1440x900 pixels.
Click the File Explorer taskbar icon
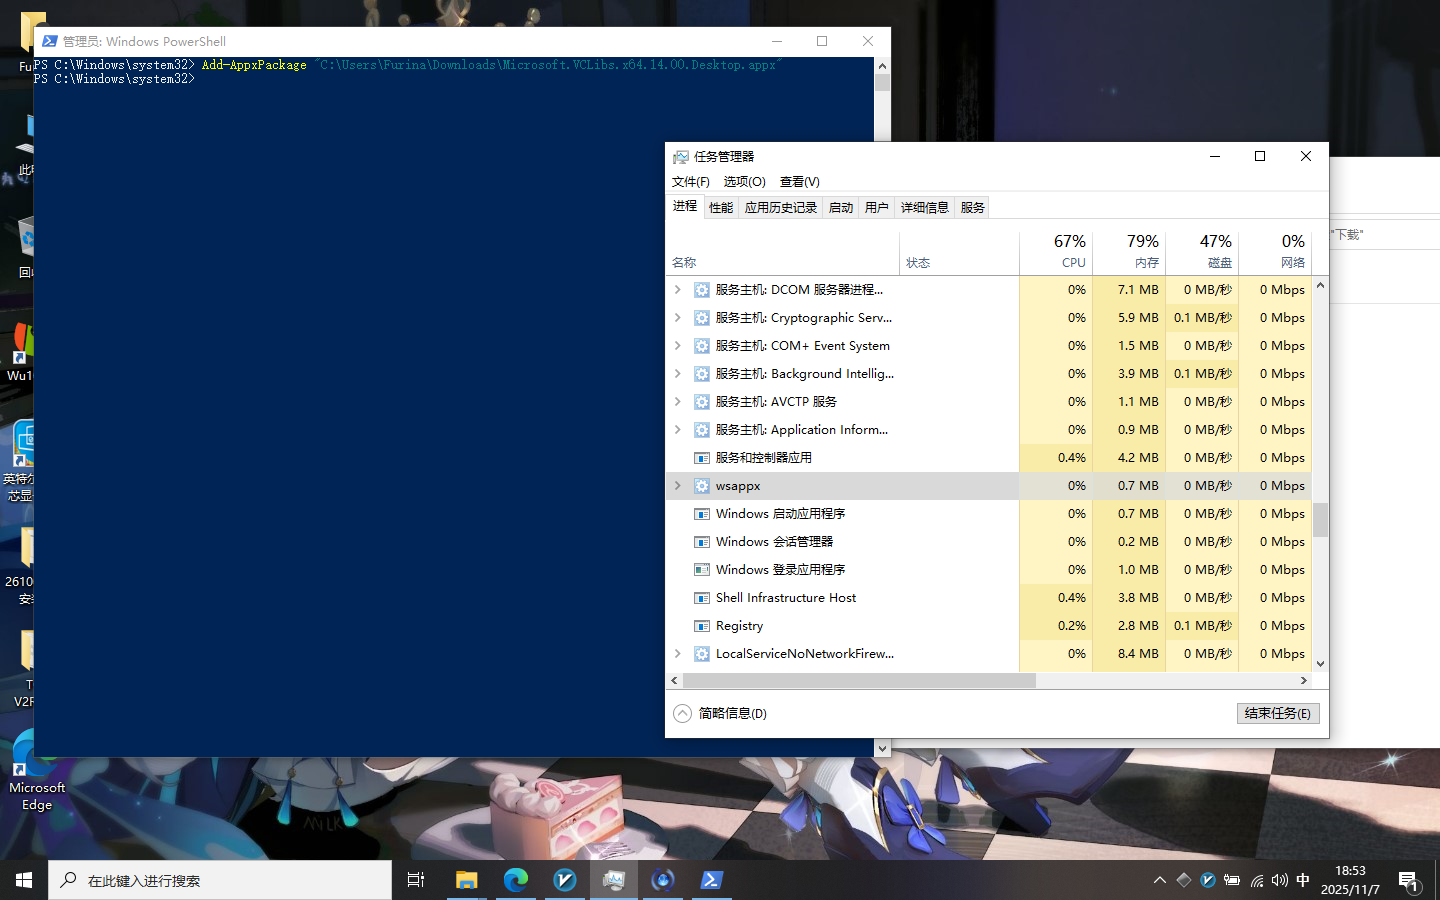(466, 880)
